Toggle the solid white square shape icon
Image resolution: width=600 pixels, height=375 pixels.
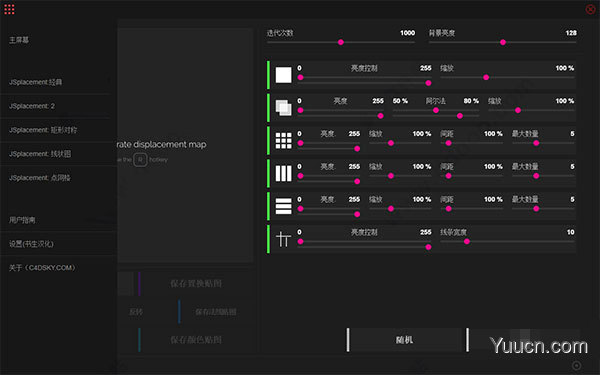click(x=284, y=75)
